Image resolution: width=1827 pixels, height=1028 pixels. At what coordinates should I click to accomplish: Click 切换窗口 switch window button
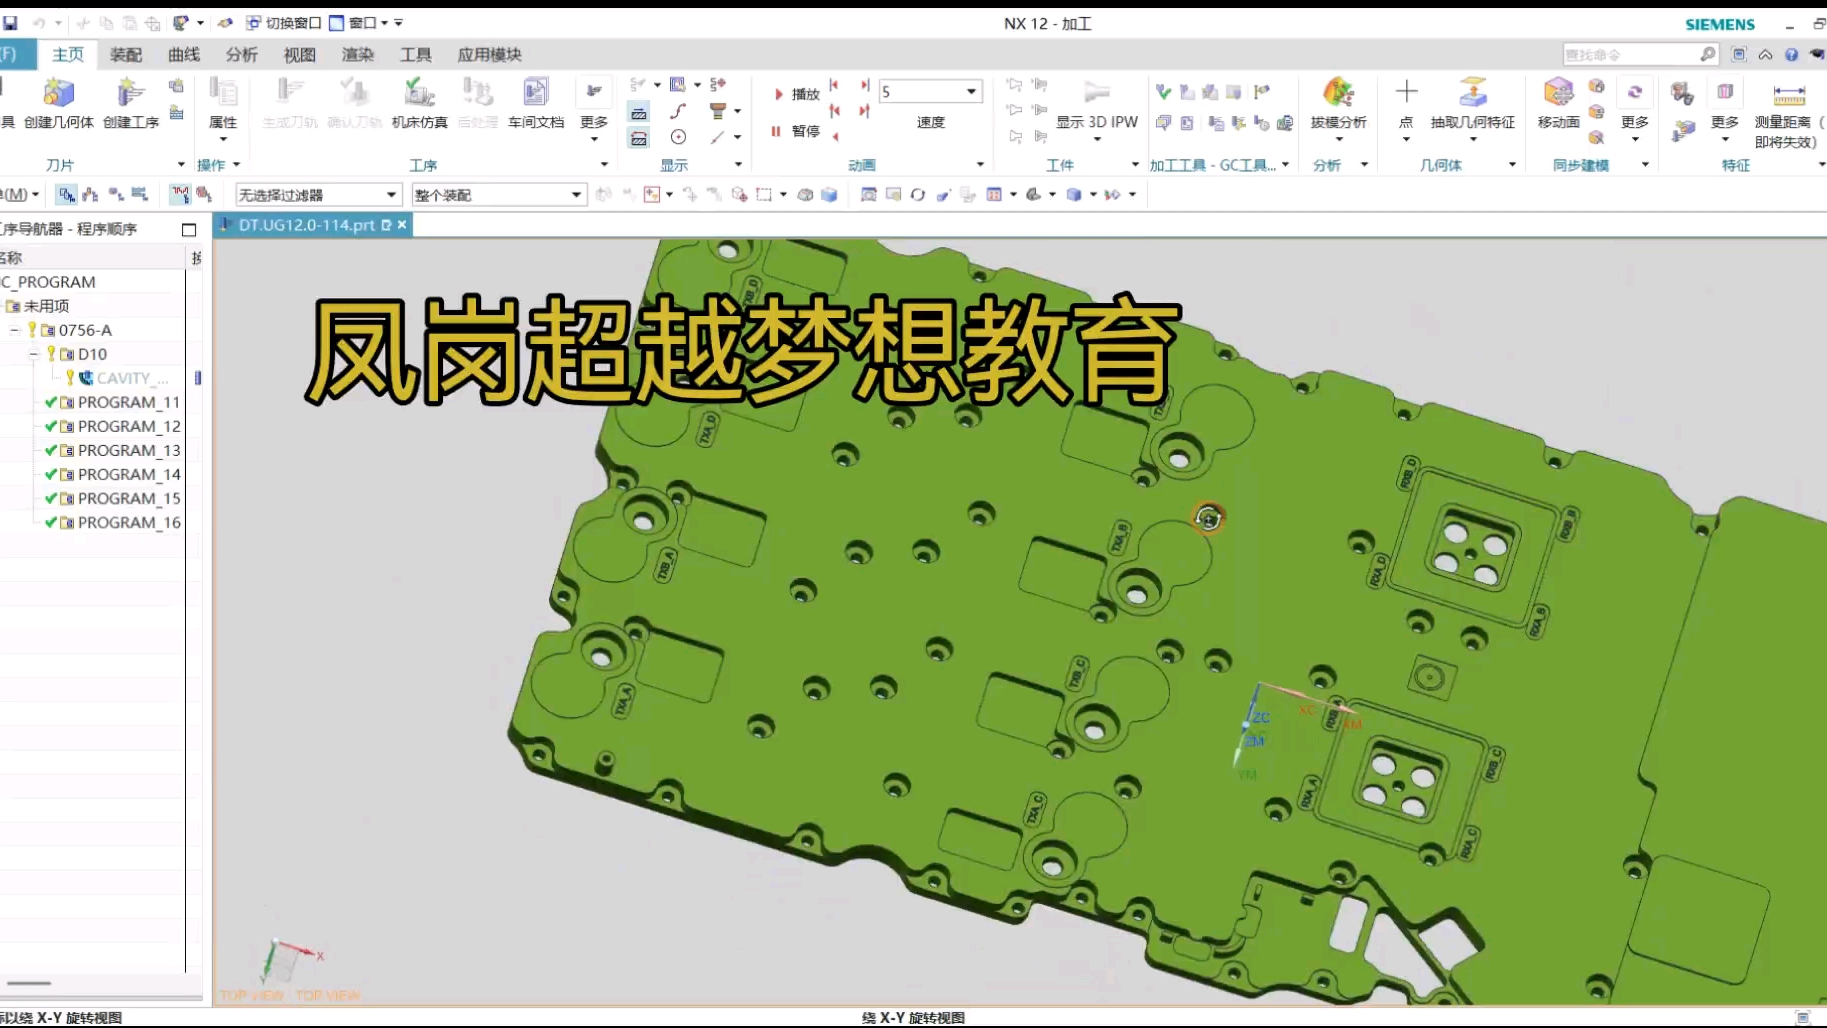point(284,23)
